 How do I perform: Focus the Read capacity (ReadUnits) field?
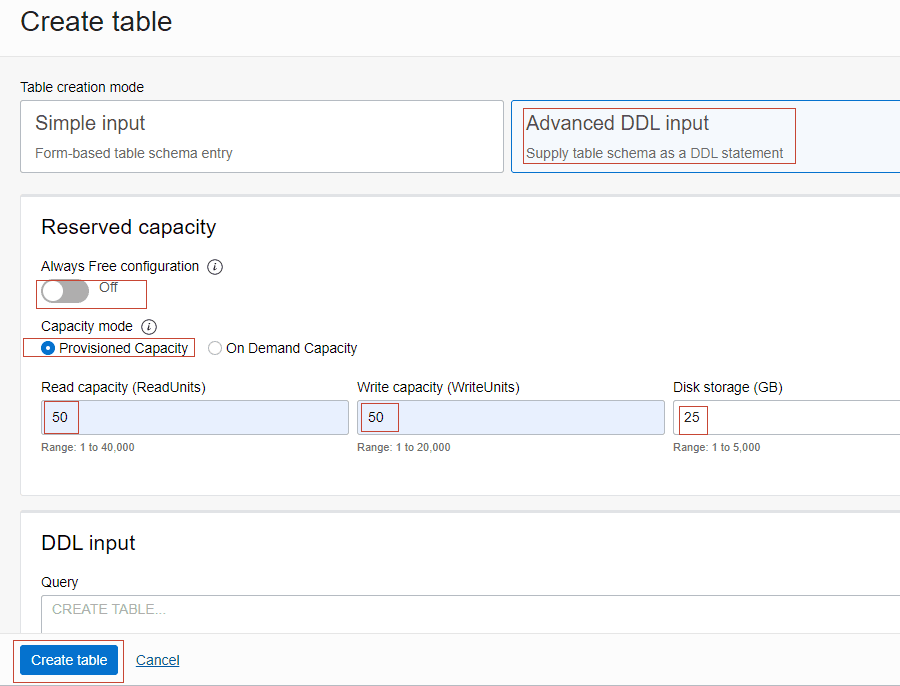[x=195, y=417]
